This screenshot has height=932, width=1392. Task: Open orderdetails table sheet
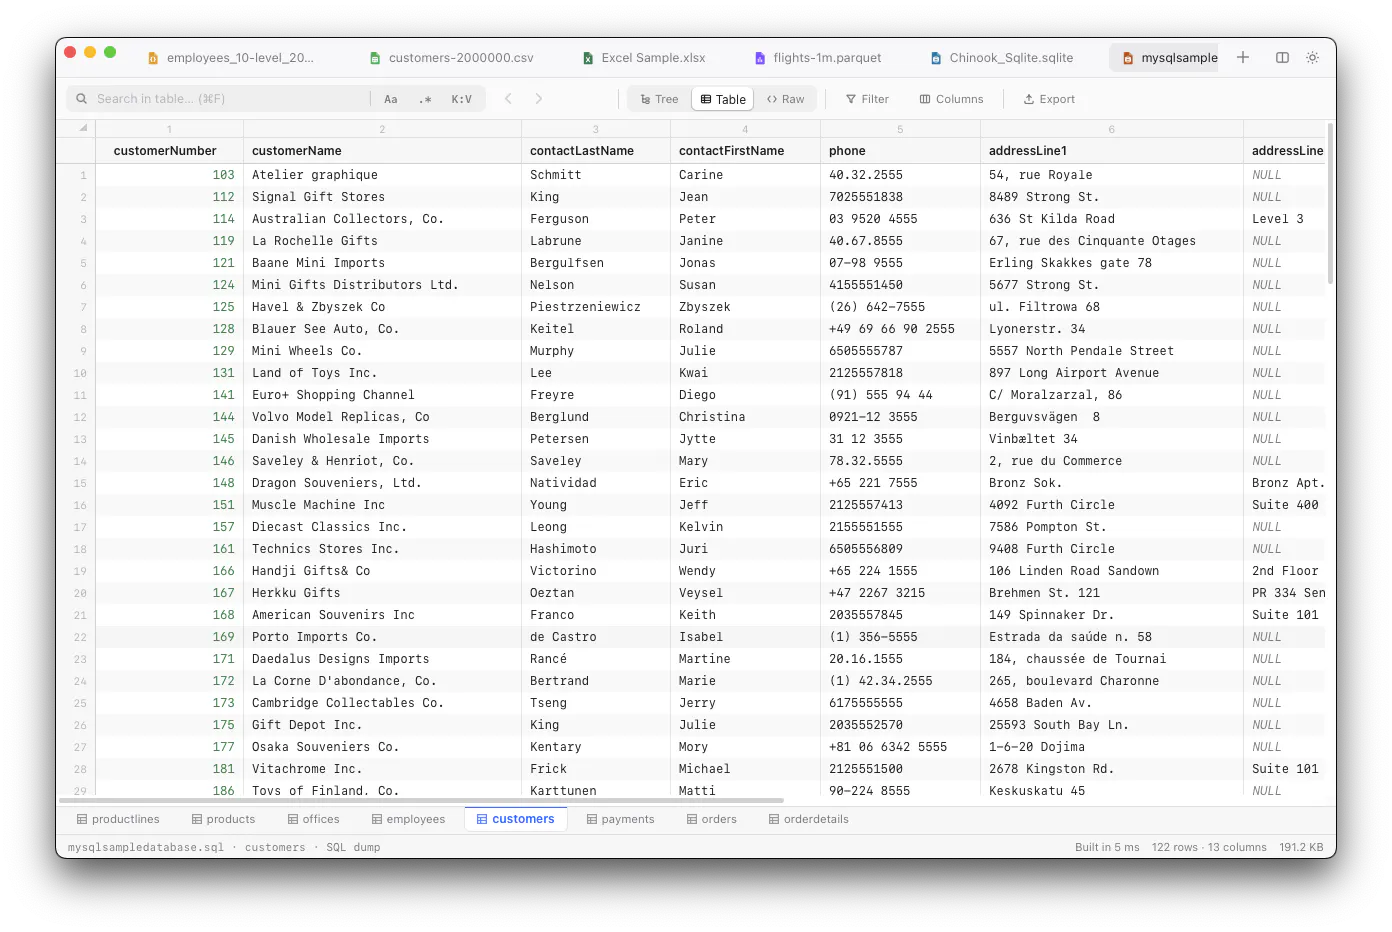point(808,819)
